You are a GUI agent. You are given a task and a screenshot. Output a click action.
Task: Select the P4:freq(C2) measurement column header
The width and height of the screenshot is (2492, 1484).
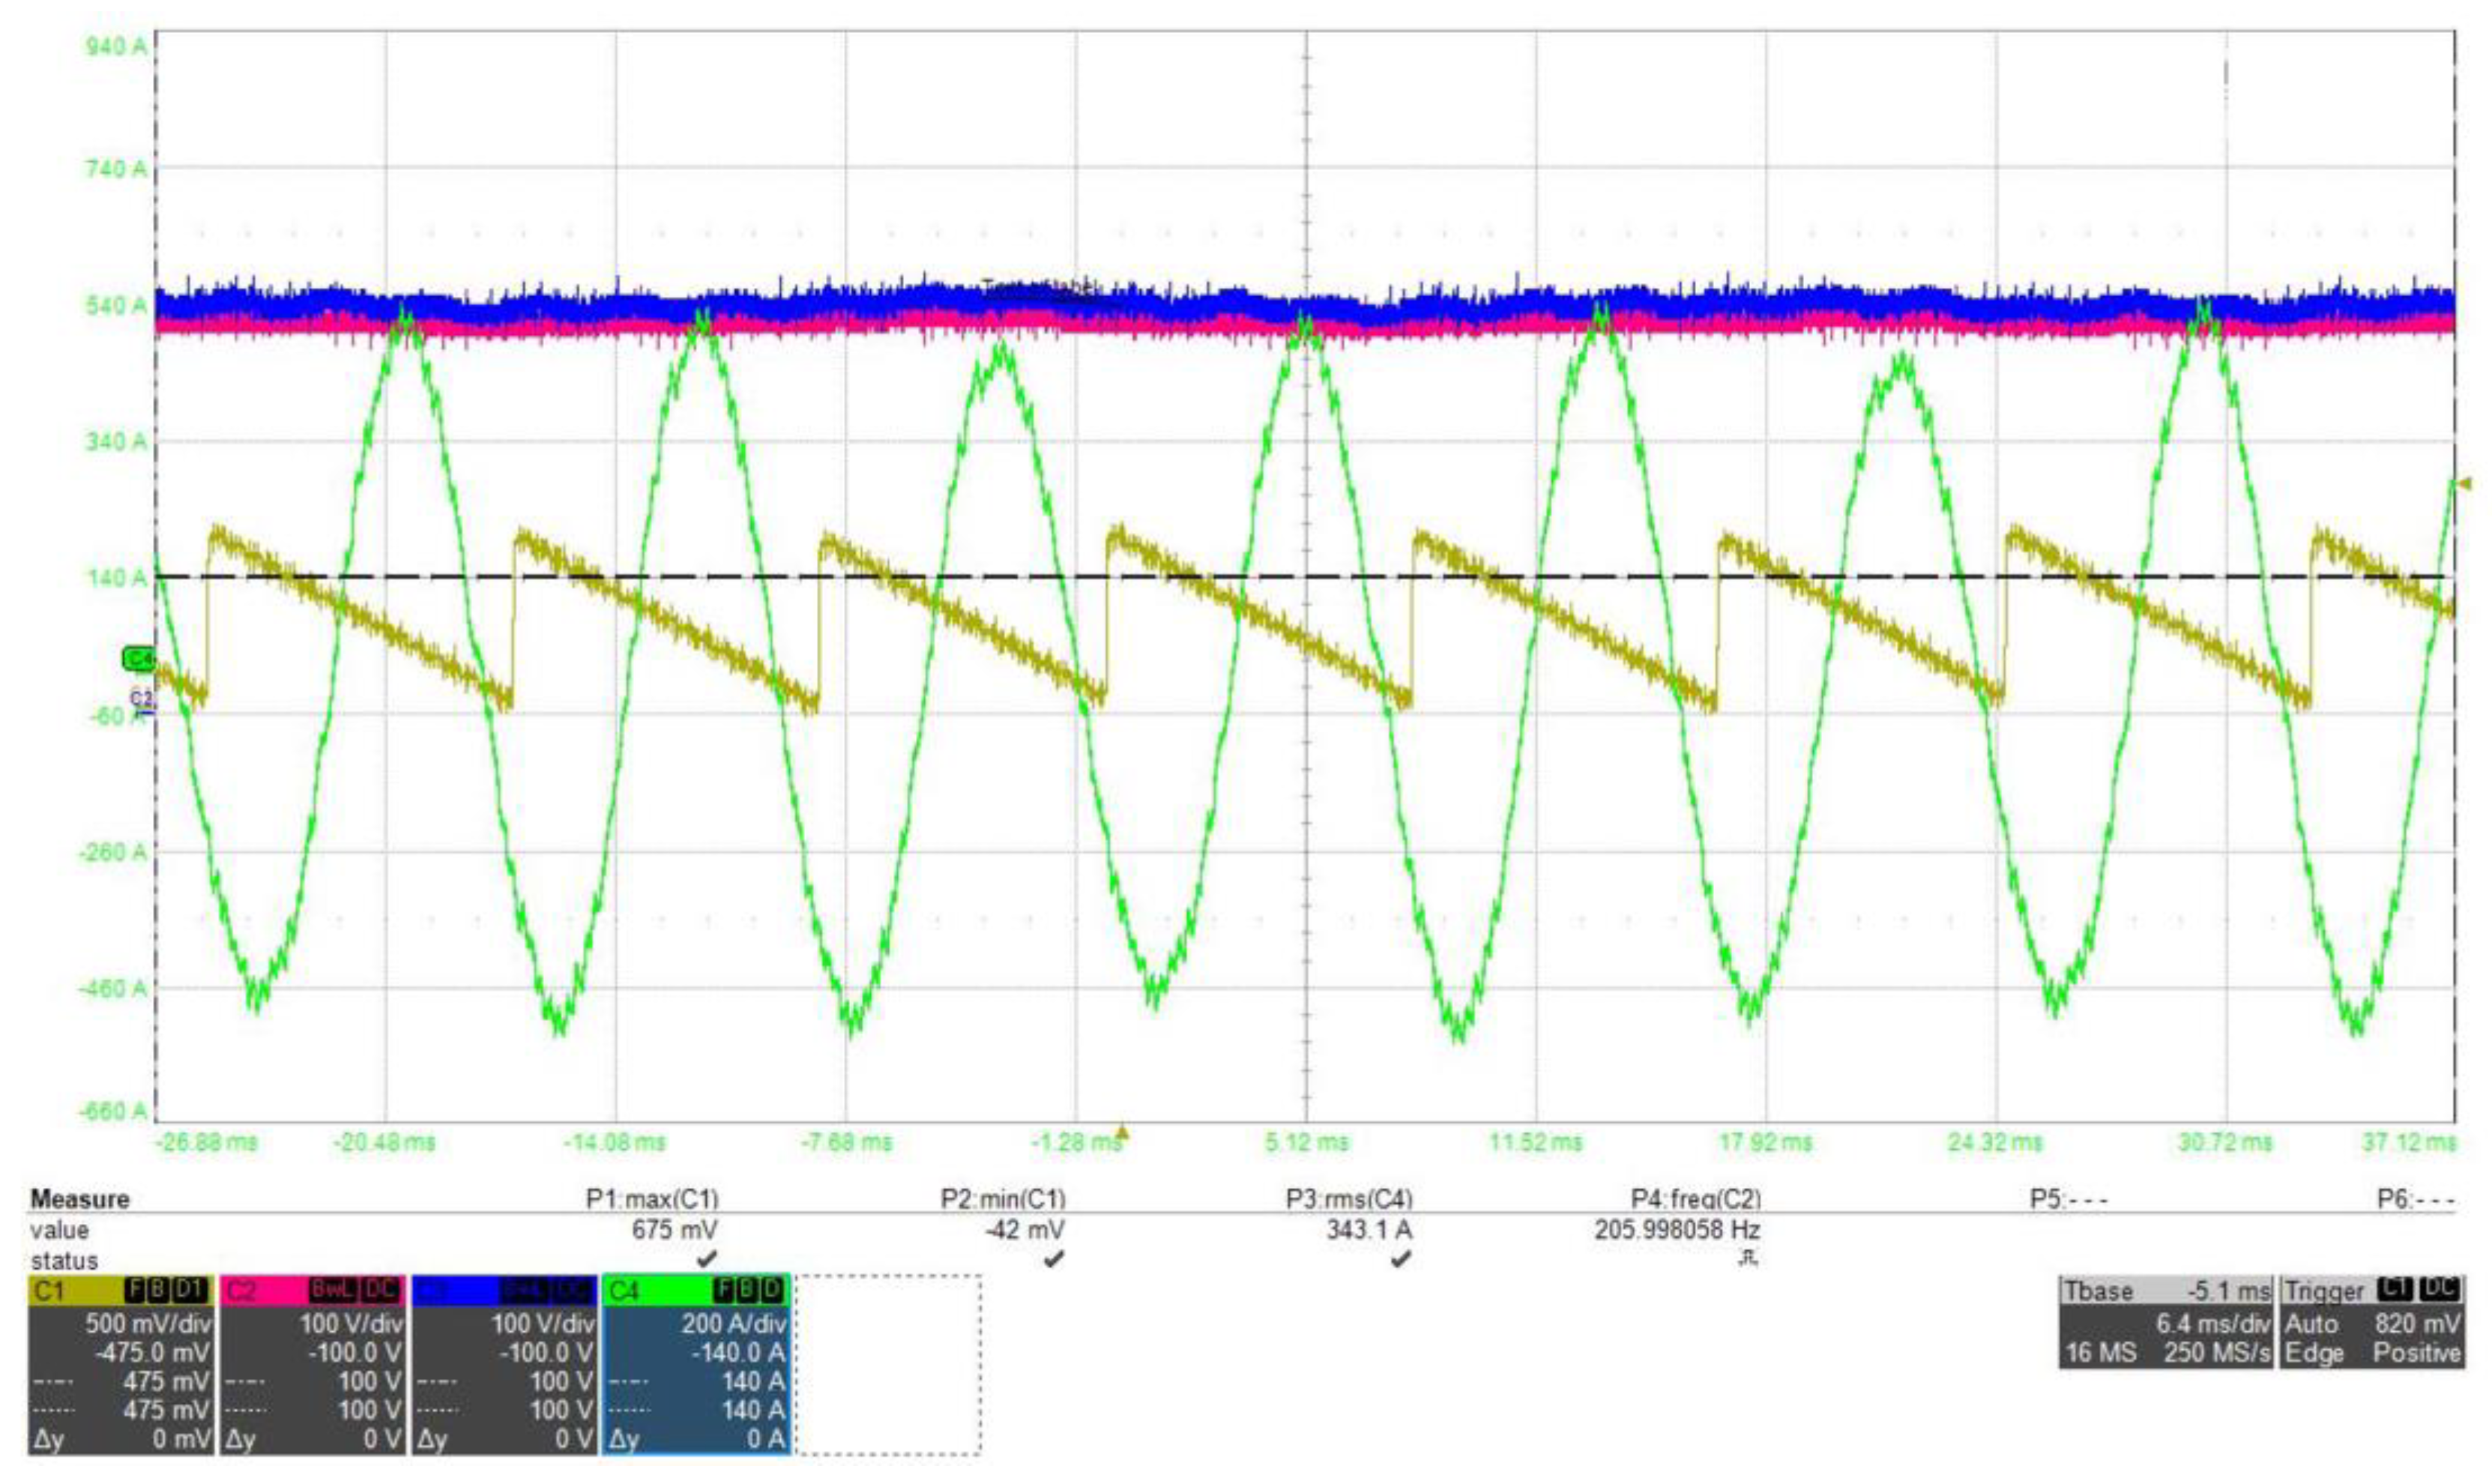[x=1696, y=1198]
